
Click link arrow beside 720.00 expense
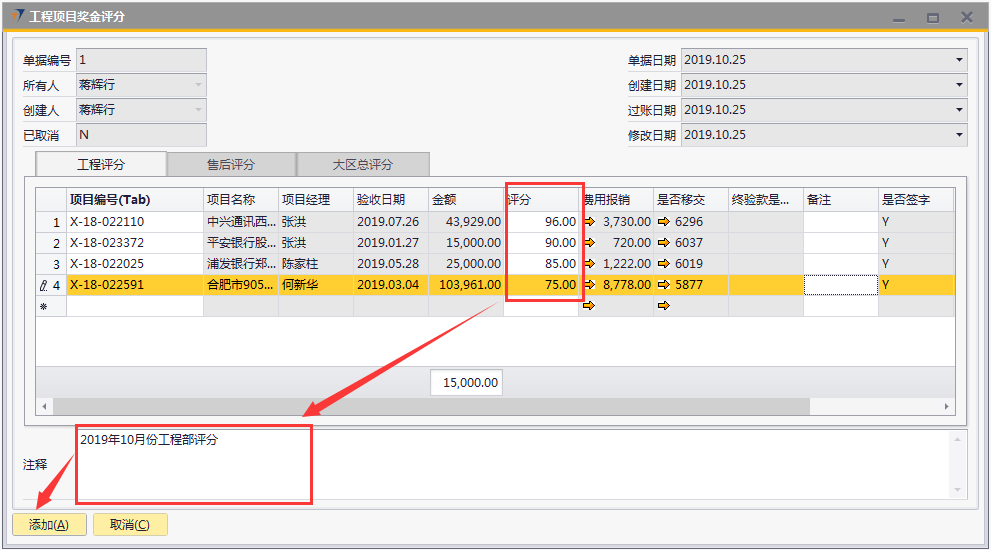(x=589, y=243)
